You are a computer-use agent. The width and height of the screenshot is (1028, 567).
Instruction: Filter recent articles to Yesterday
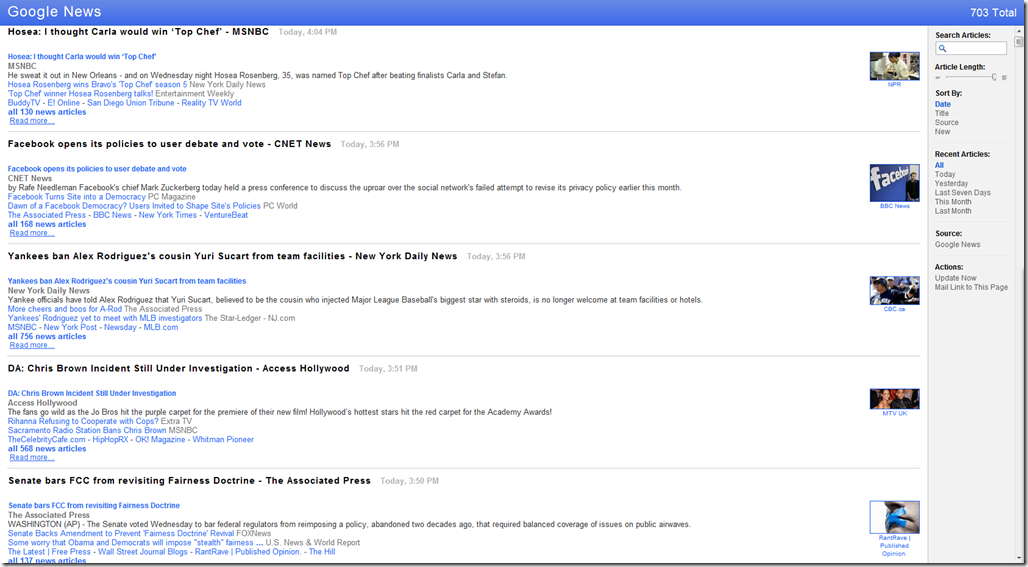[951, 184]
